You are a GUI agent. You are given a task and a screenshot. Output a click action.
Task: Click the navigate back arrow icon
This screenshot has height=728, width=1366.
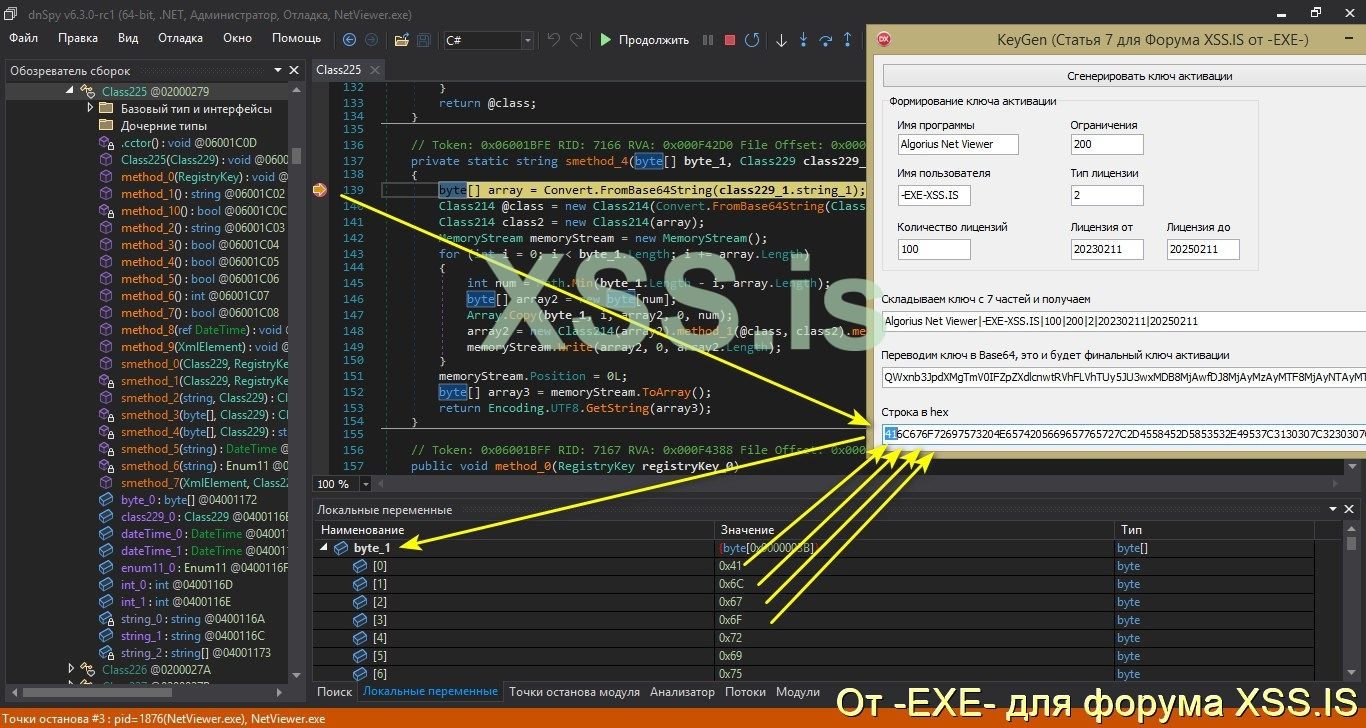click(349, 40)
